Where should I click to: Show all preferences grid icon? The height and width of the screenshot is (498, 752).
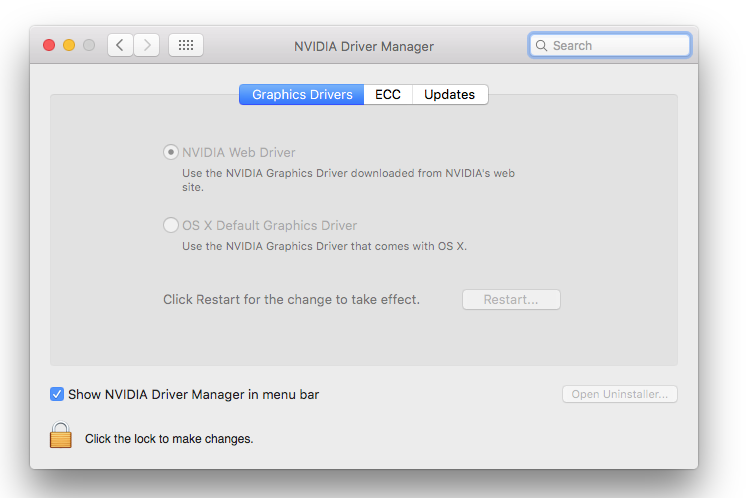[186, 45]
